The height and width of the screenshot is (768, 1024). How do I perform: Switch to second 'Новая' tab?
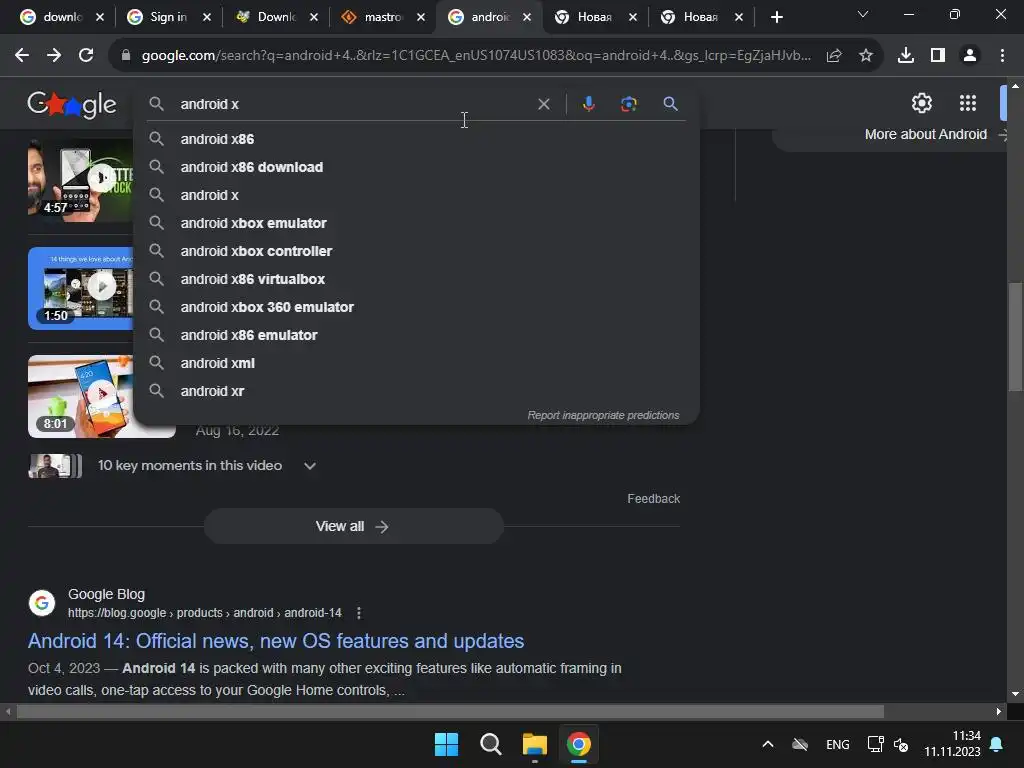tap(701, 17)
